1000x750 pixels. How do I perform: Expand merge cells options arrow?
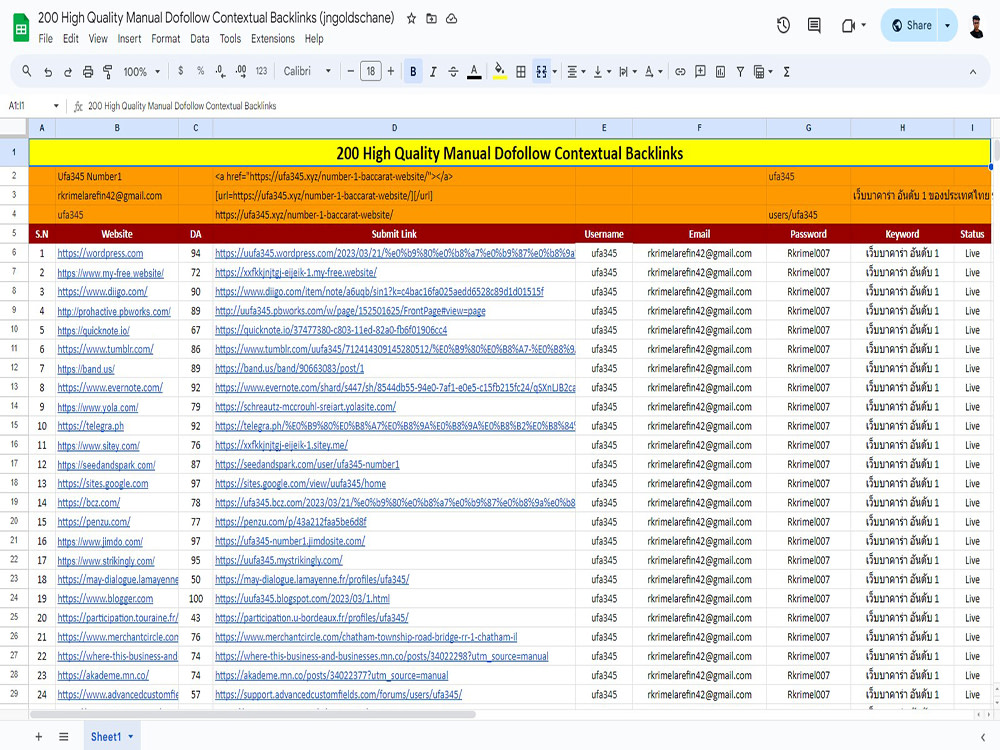pyautogui.click(x=554, y=72)
